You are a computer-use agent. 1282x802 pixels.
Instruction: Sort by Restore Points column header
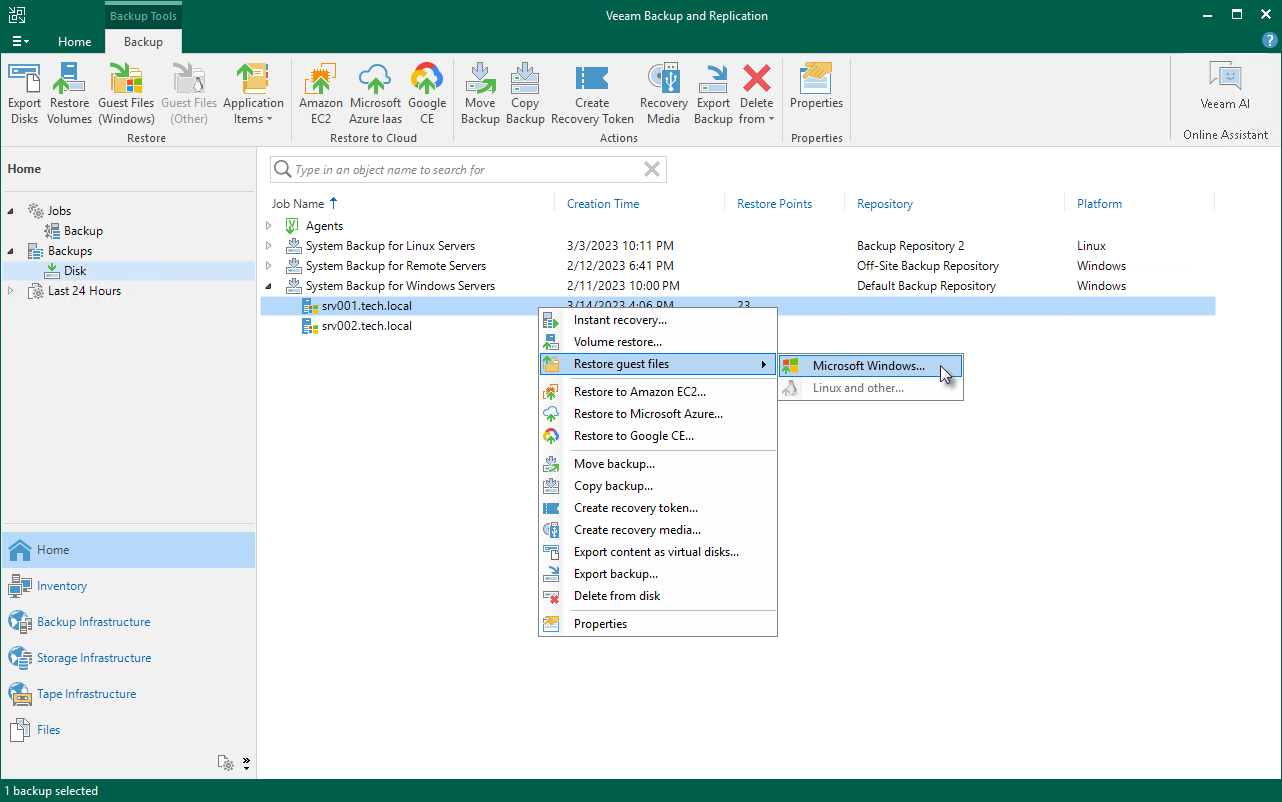(774, 204)
